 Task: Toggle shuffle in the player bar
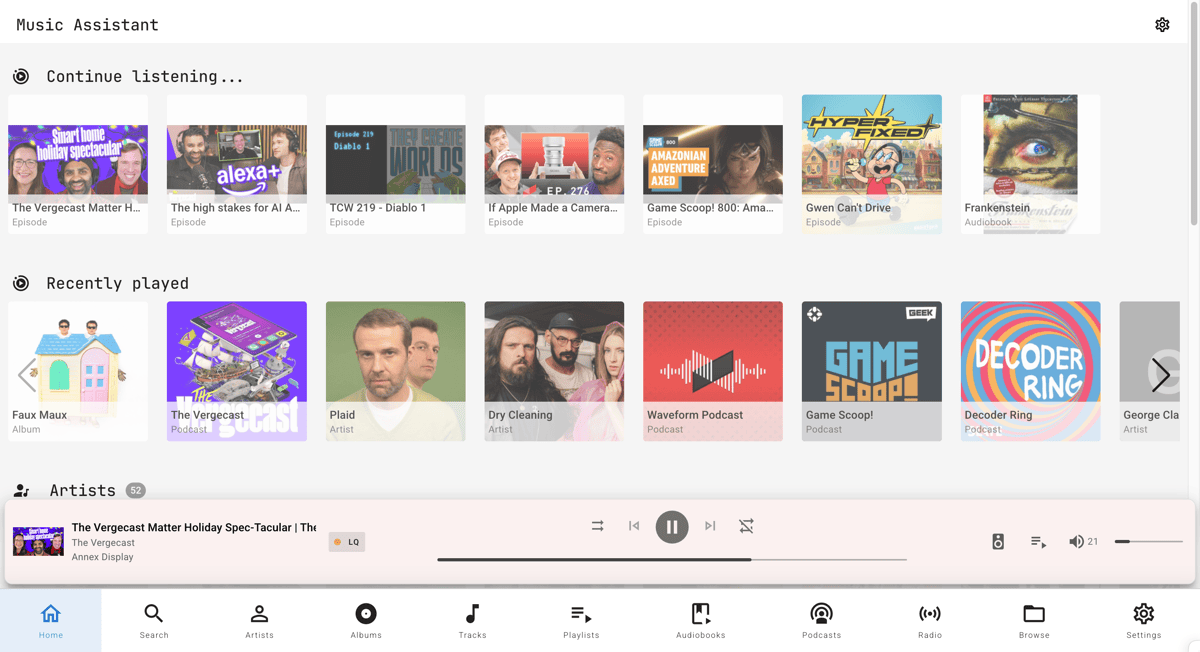597,525
